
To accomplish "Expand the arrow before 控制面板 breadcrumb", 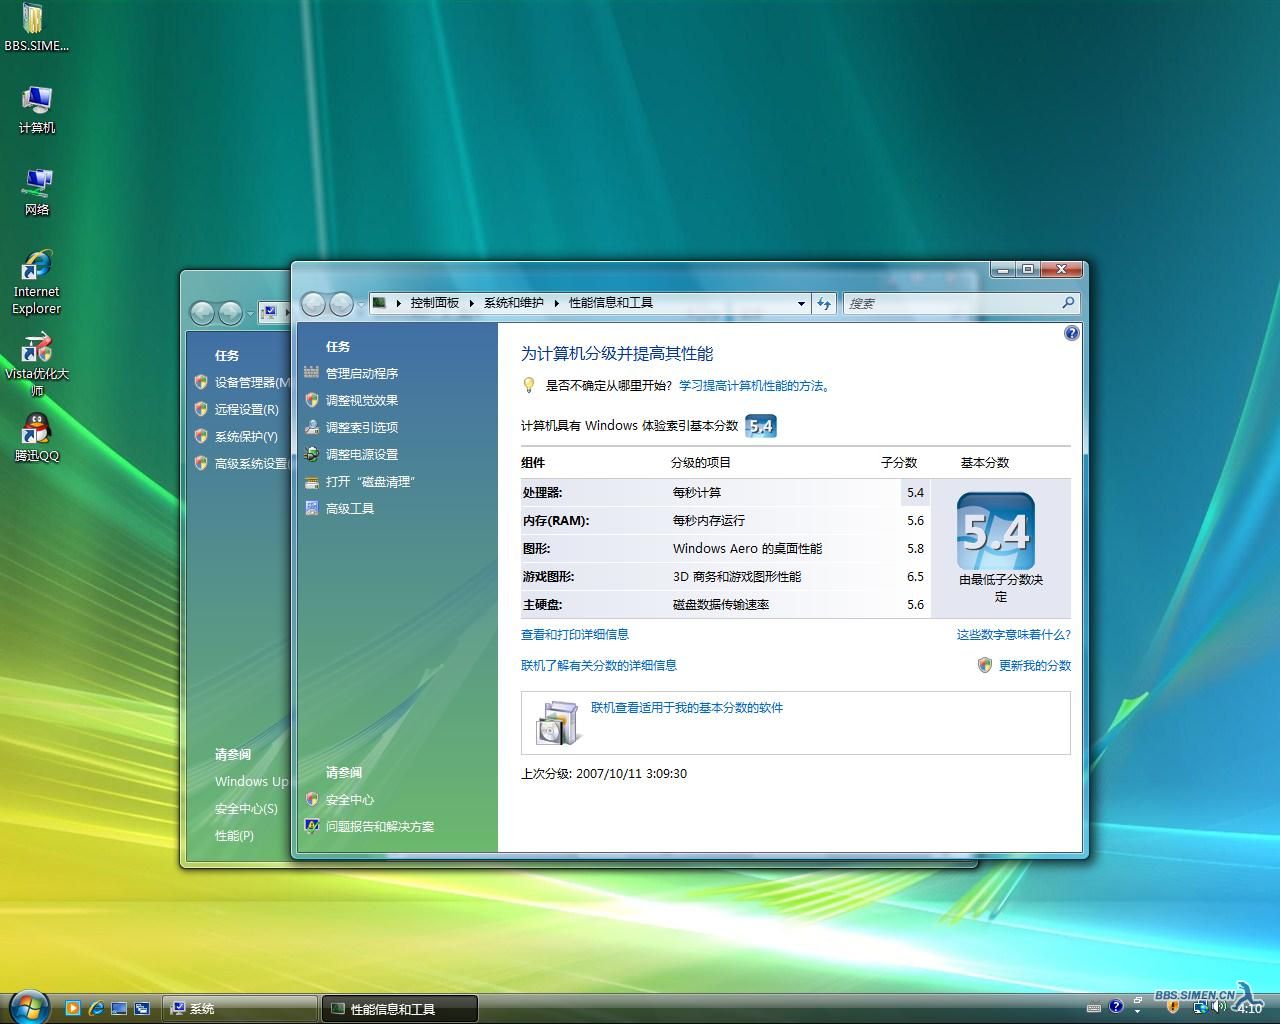I will point(398,303).
